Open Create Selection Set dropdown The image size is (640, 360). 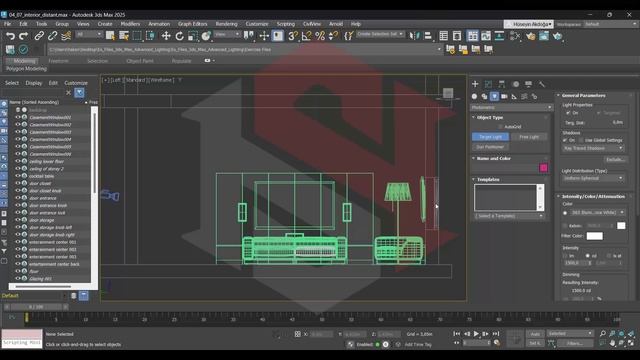click(380, 34)
